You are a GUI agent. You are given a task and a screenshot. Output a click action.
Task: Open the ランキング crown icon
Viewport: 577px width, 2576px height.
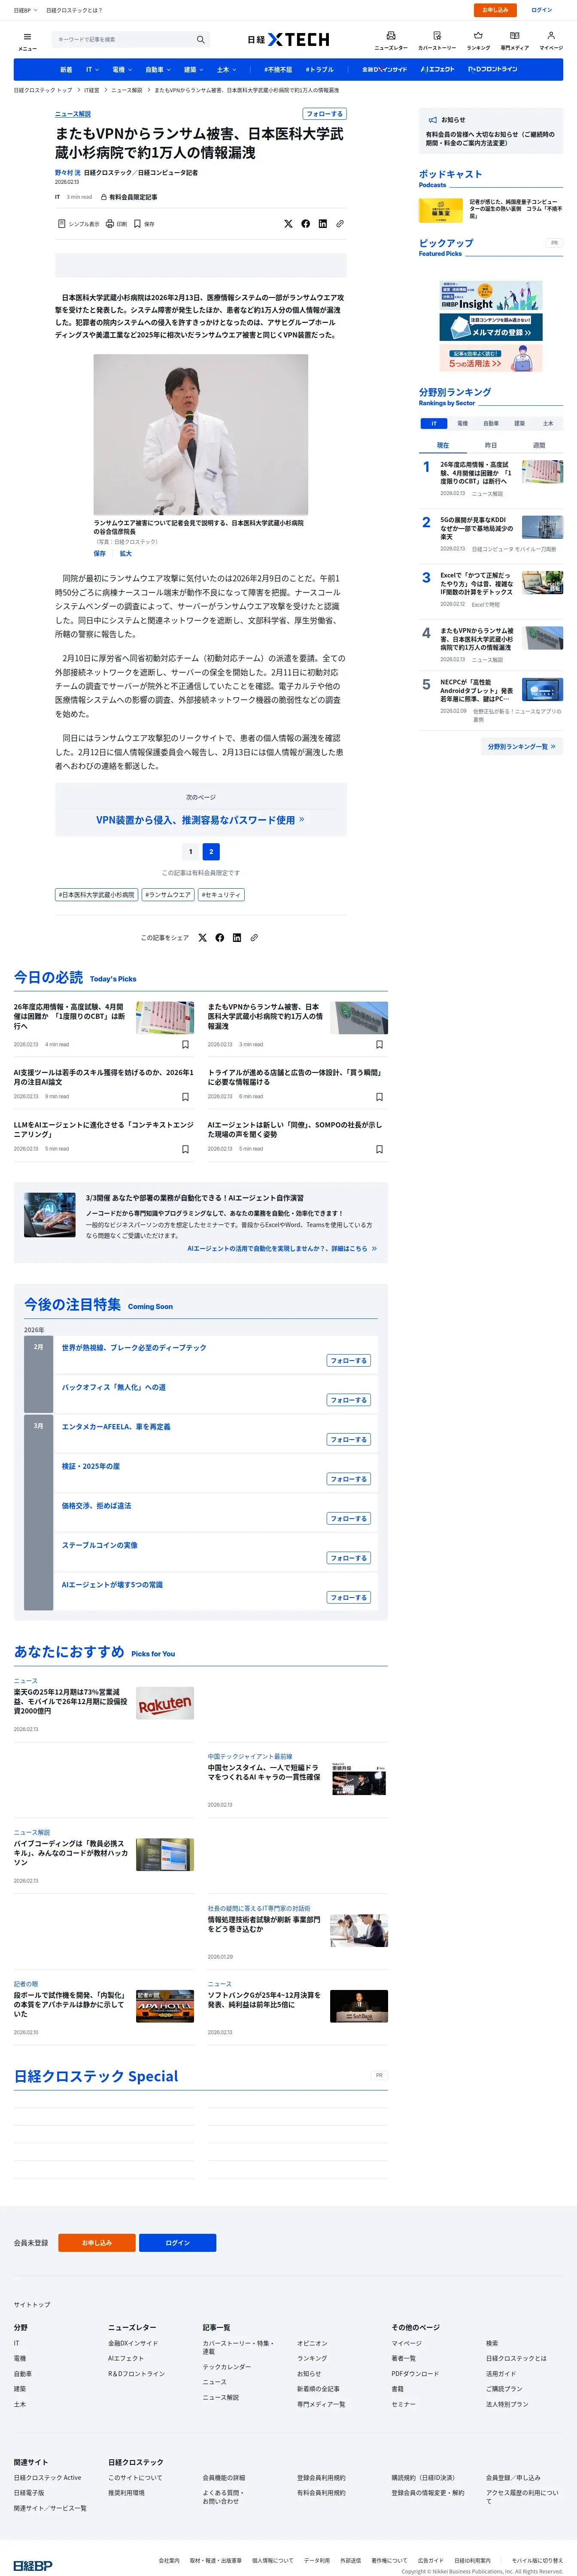(x=478, y=36)
